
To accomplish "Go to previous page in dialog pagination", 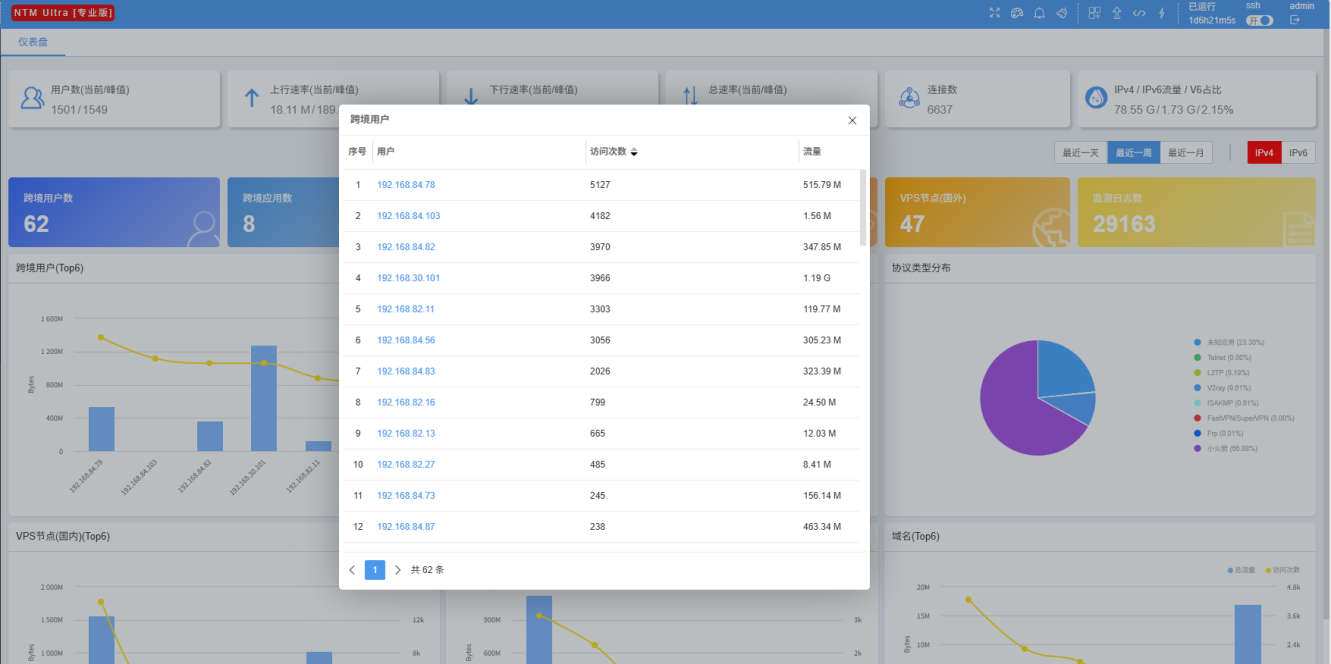I will click(352, 570).
